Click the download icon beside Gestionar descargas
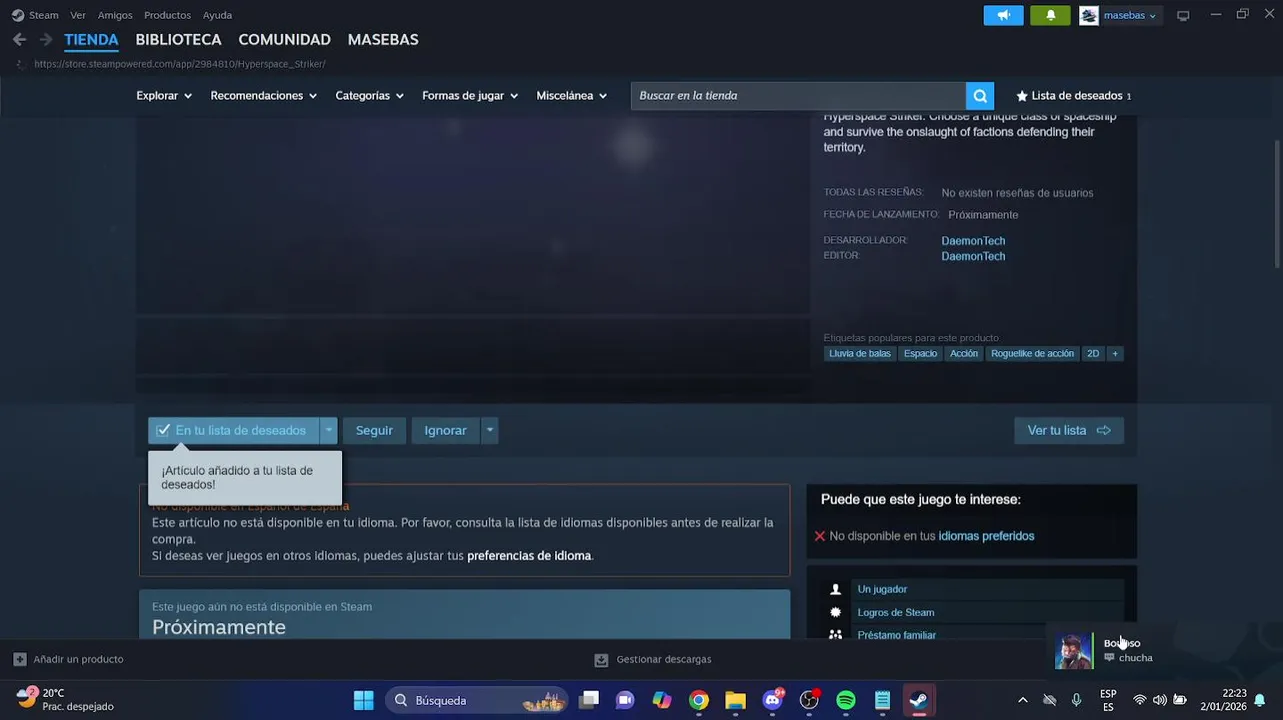Screen dimensions: 1283x720 pos(601,660)
